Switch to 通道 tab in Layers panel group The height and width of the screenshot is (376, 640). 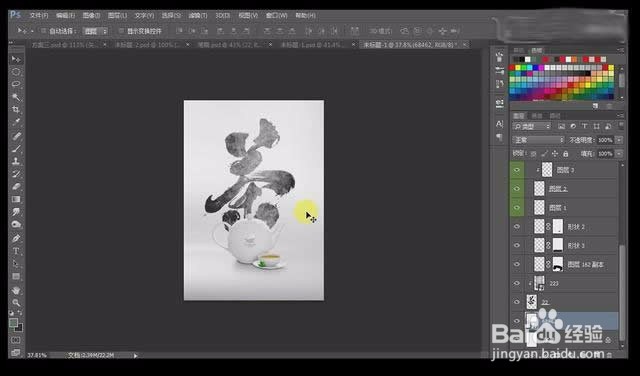(537, 116)
